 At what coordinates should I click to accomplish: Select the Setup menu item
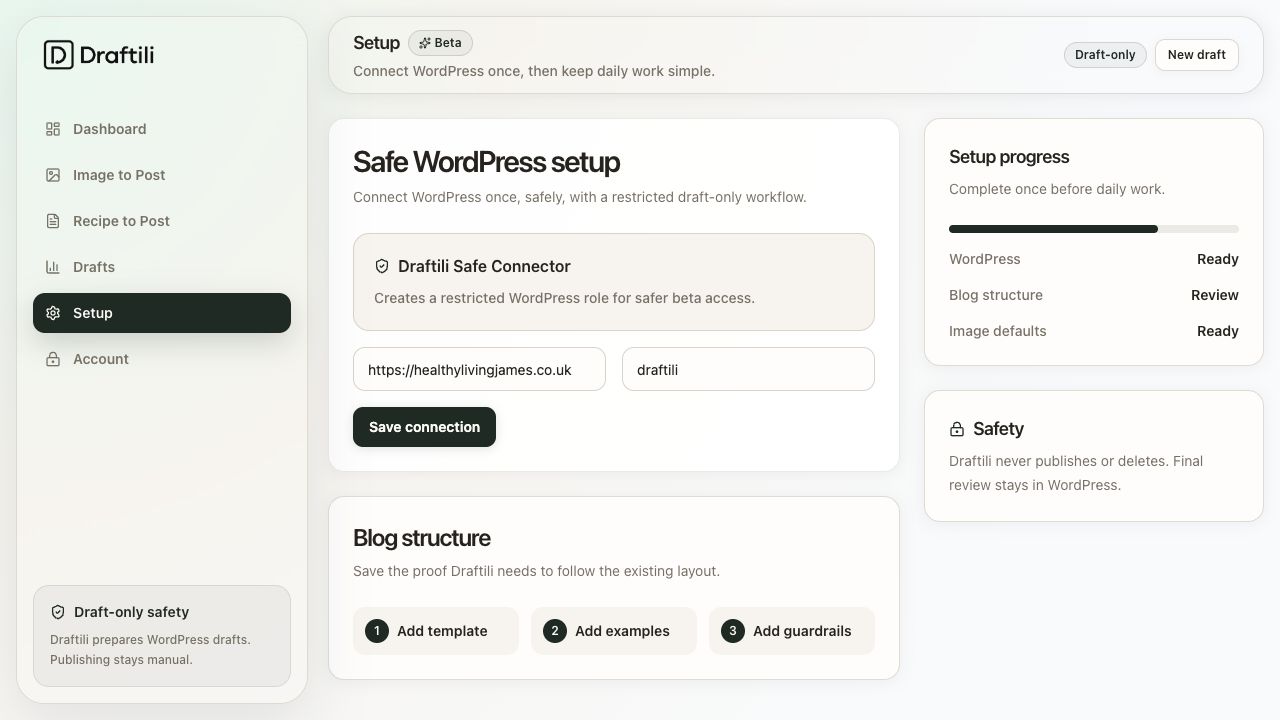click(162, 313)
